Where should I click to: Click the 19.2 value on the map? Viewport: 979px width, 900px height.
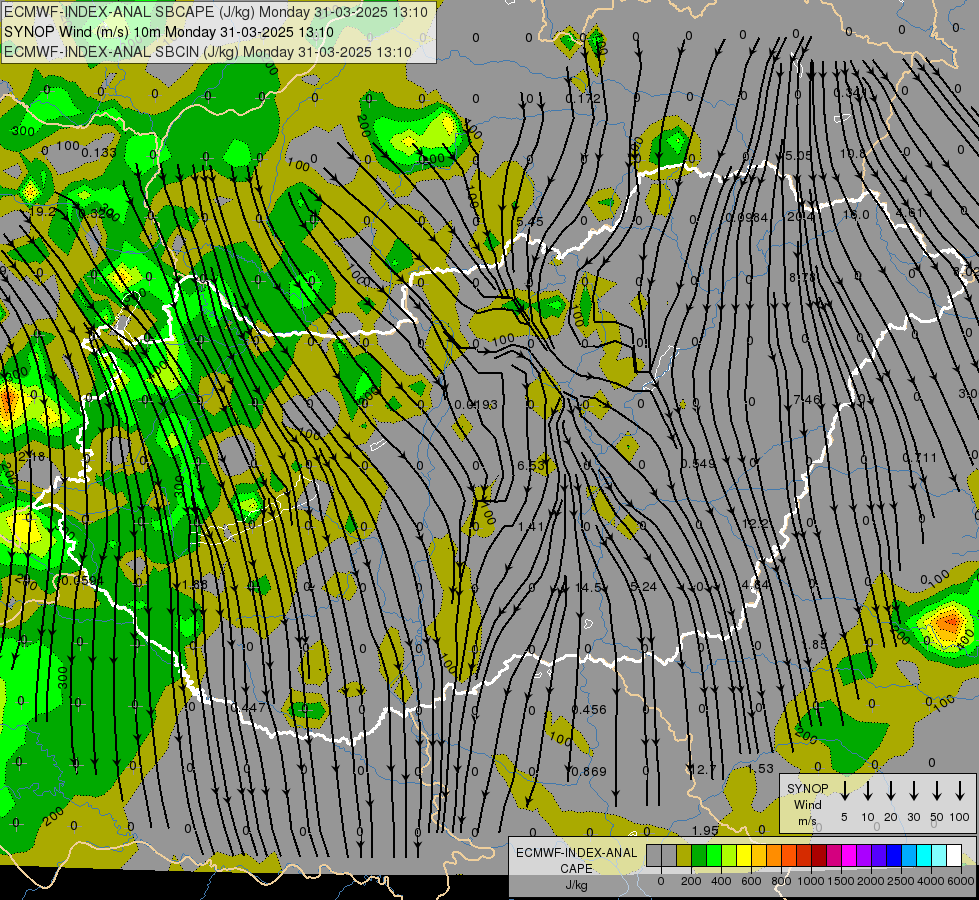(42, 212)
